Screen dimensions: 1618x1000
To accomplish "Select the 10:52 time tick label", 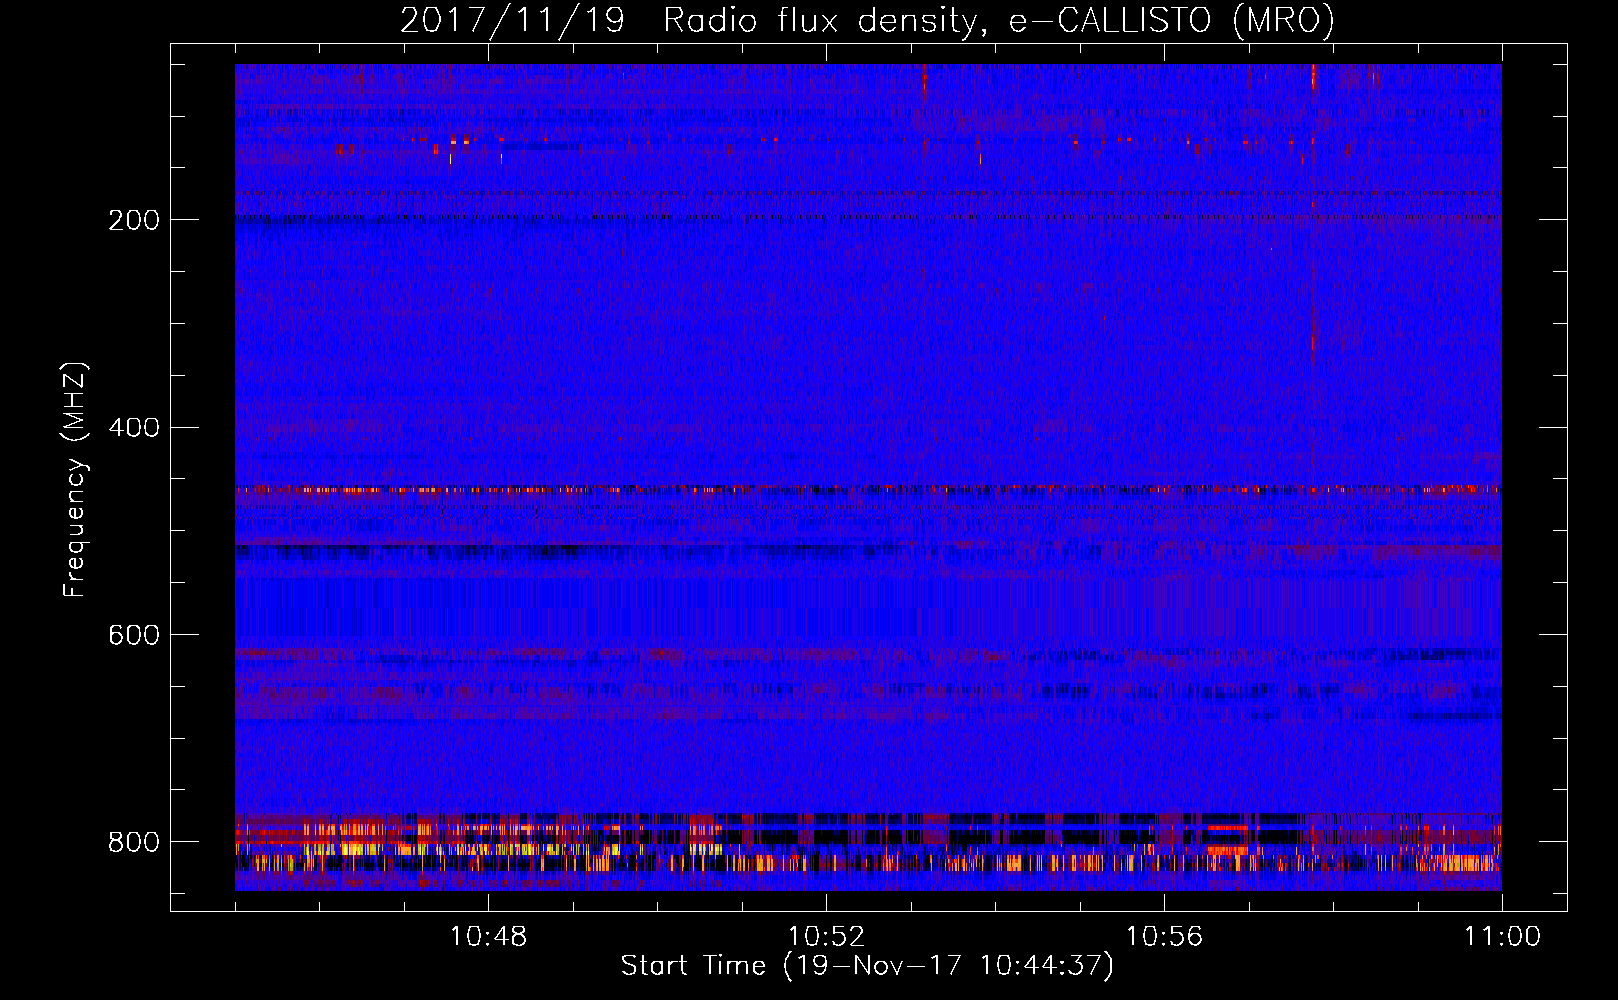I will (x=826, y=937).
